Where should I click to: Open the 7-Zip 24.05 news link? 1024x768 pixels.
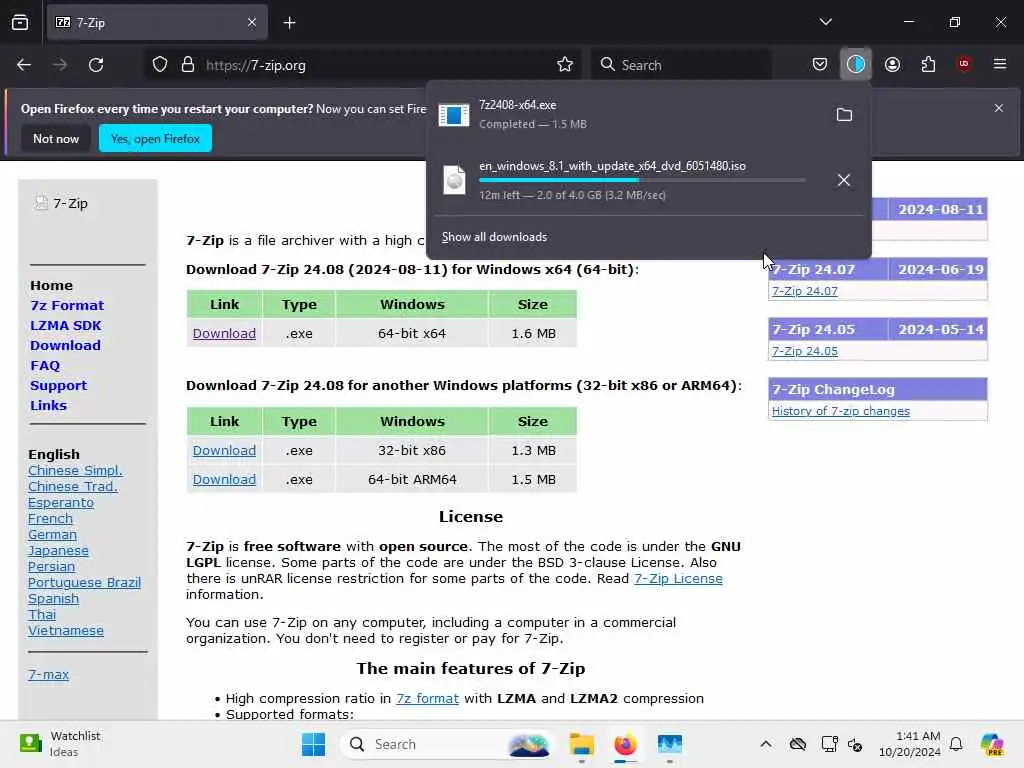pos(805,351)
